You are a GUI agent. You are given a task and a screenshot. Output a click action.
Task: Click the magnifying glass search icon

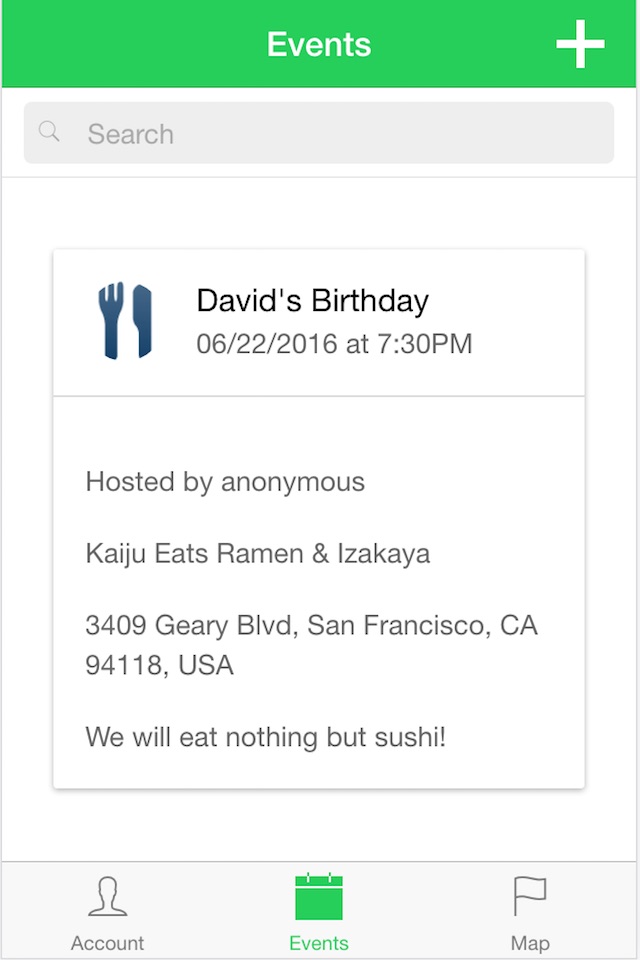pyautogui.click(x=49, y=132)
